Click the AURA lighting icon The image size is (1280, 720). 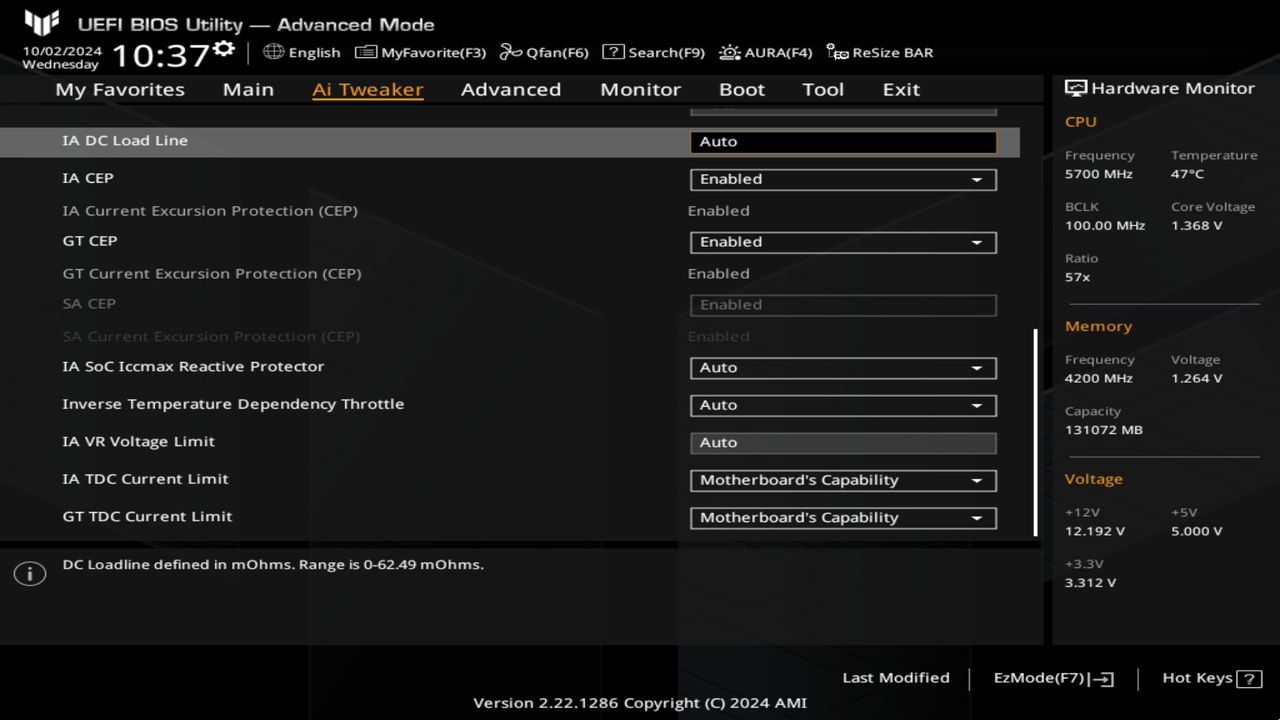point(730,52)
